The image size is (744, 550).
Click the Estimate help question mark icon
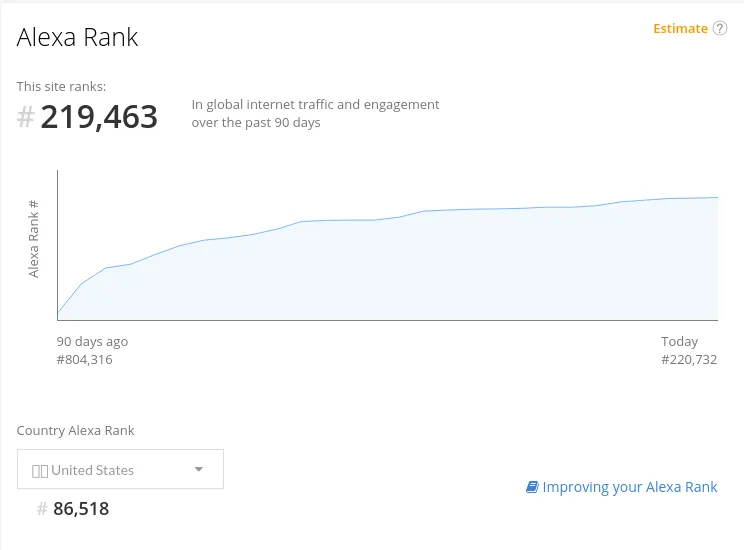click(719, 28)
